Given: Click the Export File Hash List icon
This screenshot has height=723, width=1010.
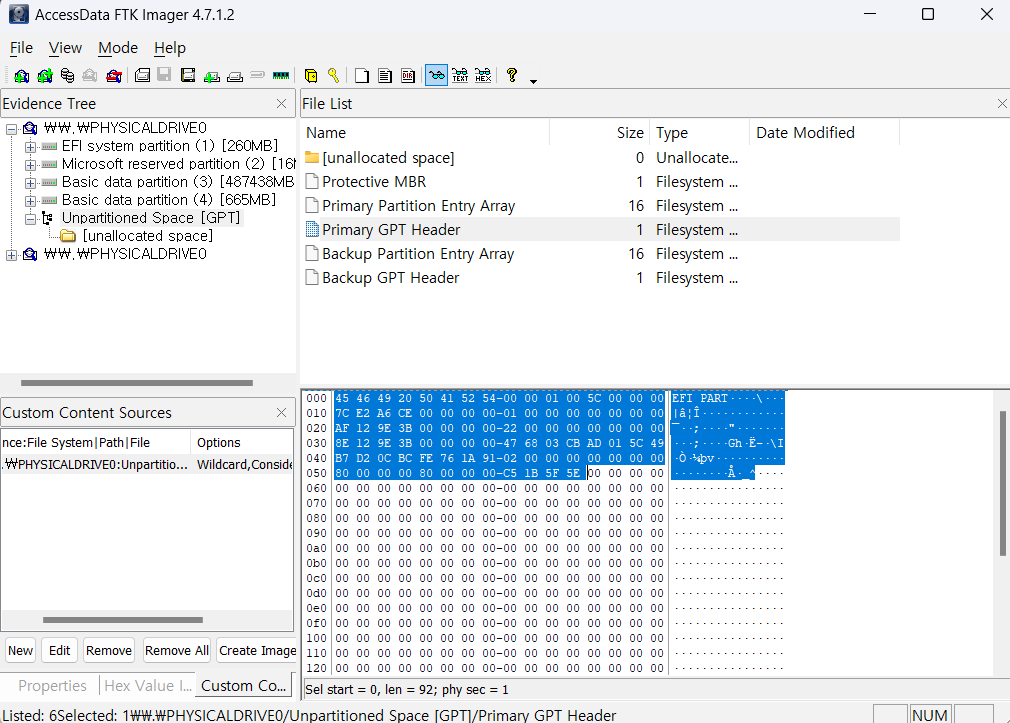Looking at the screenshot, I should pyautogui.click(x=385, y=76).
